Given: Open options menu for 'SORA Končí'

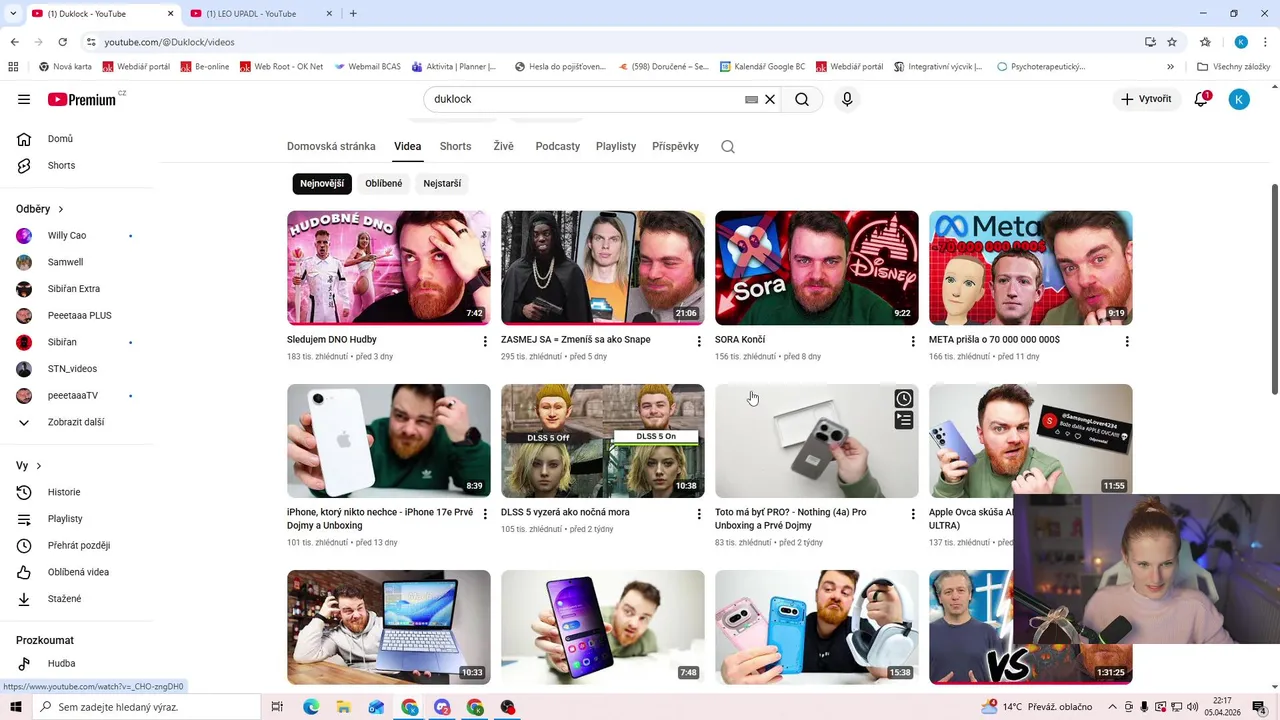Looking at the screenshot, I should point(913,341).
